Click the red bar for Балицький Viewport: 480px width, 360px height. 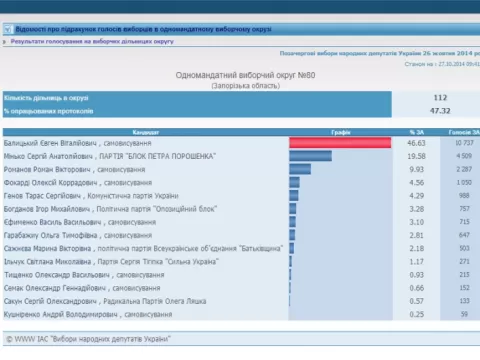pos(340,143)
